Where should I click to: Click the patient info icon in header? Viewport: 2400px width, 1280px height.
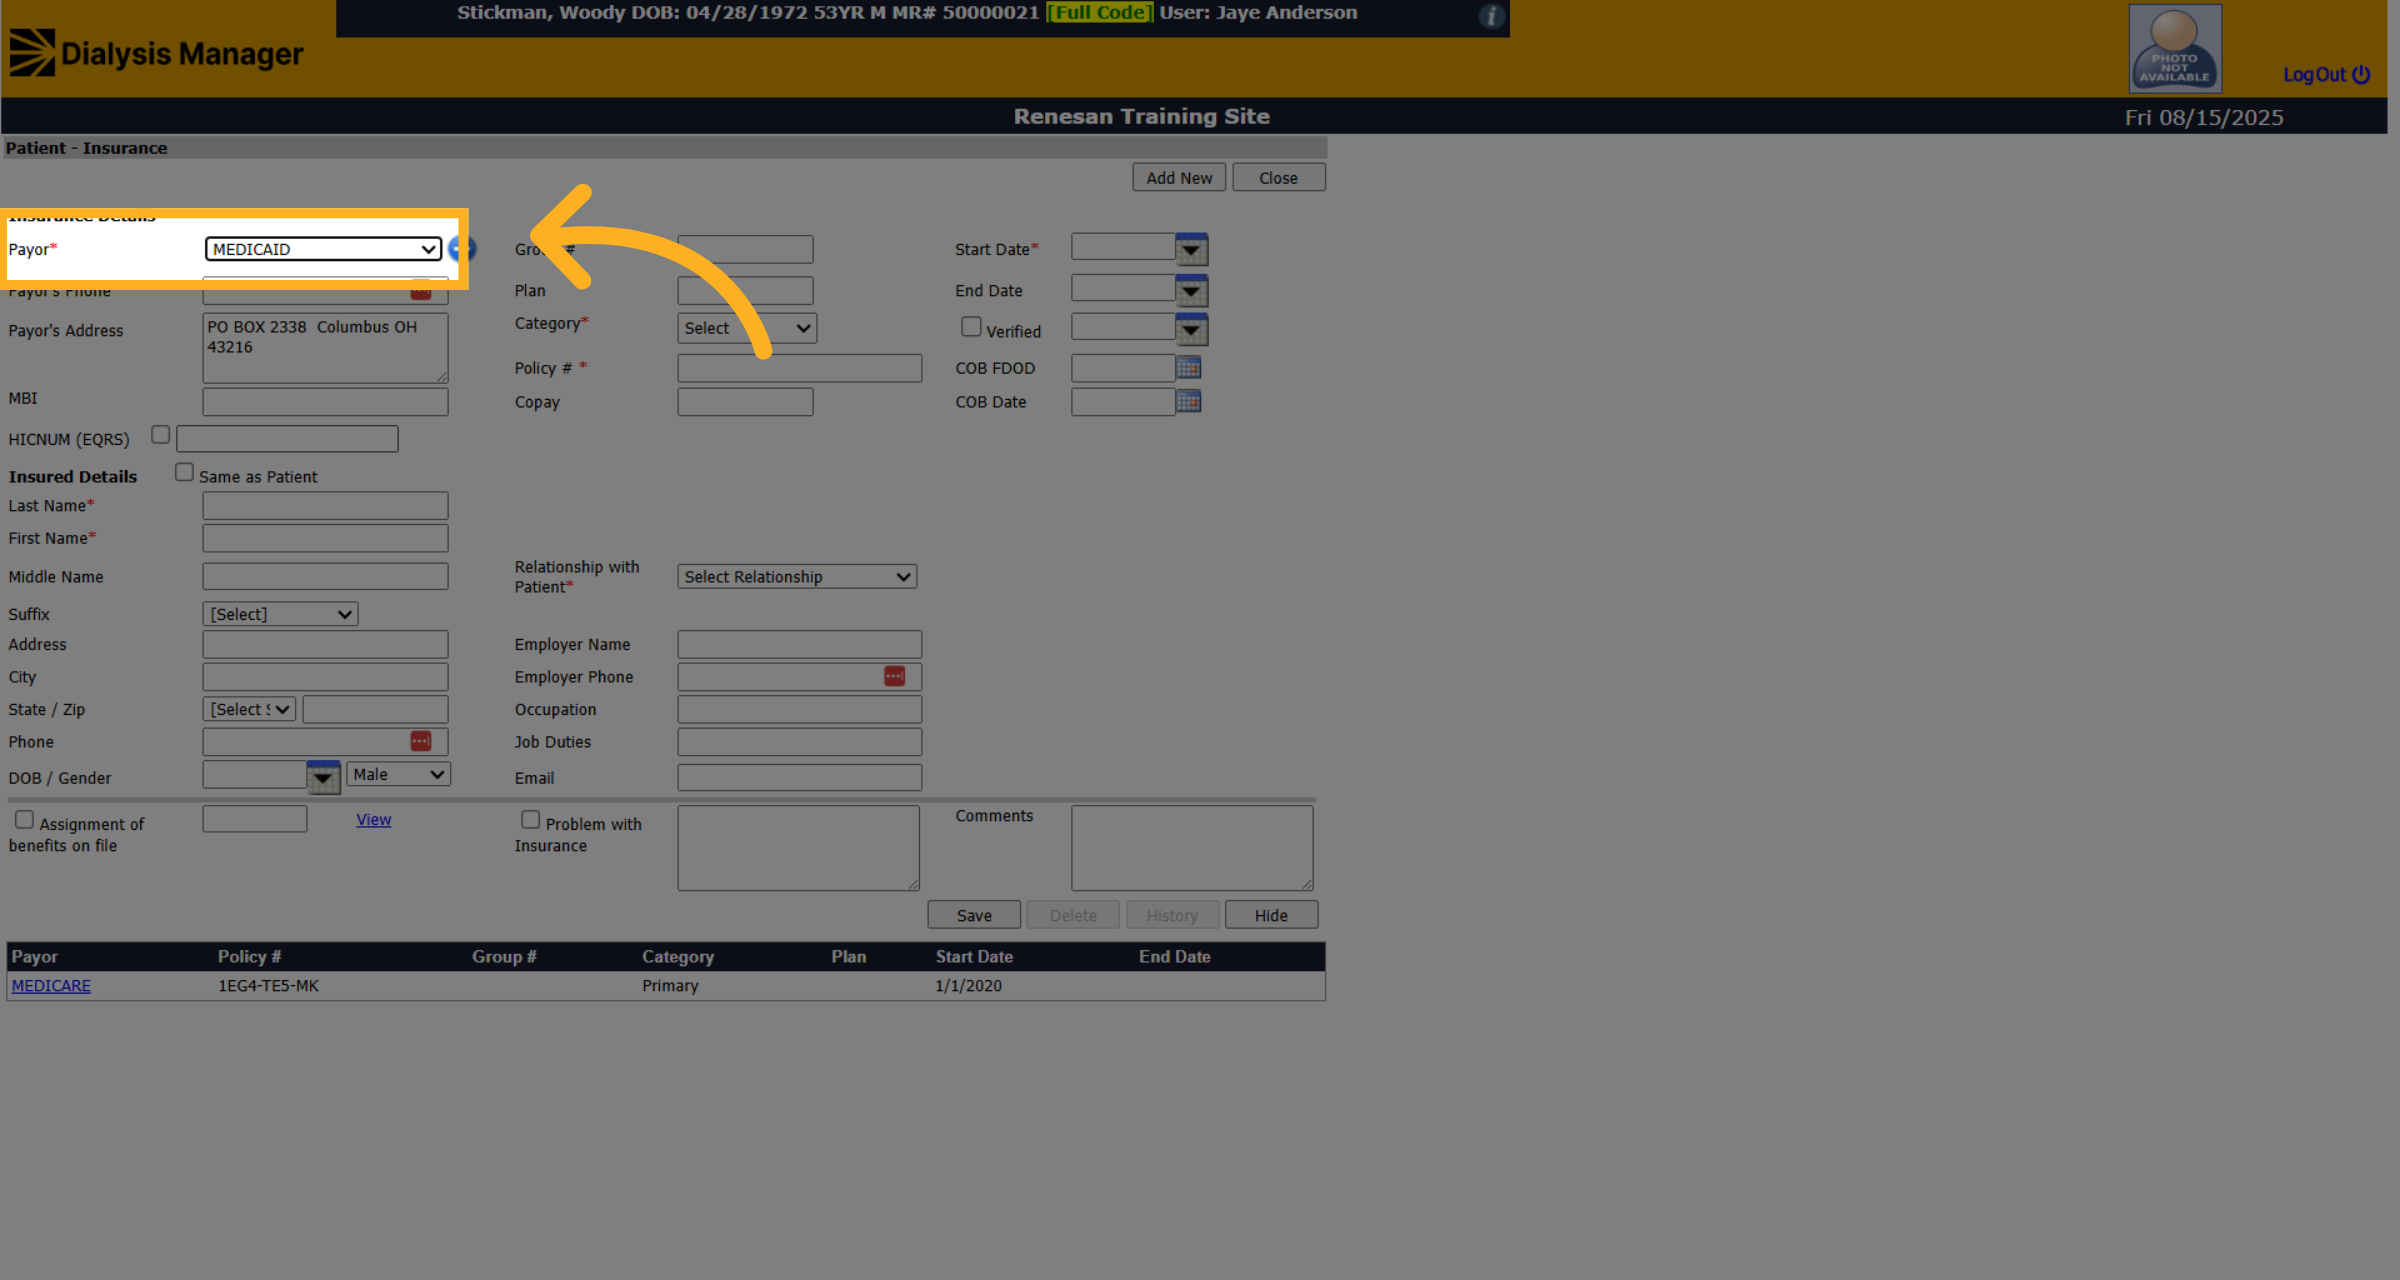1491,15
